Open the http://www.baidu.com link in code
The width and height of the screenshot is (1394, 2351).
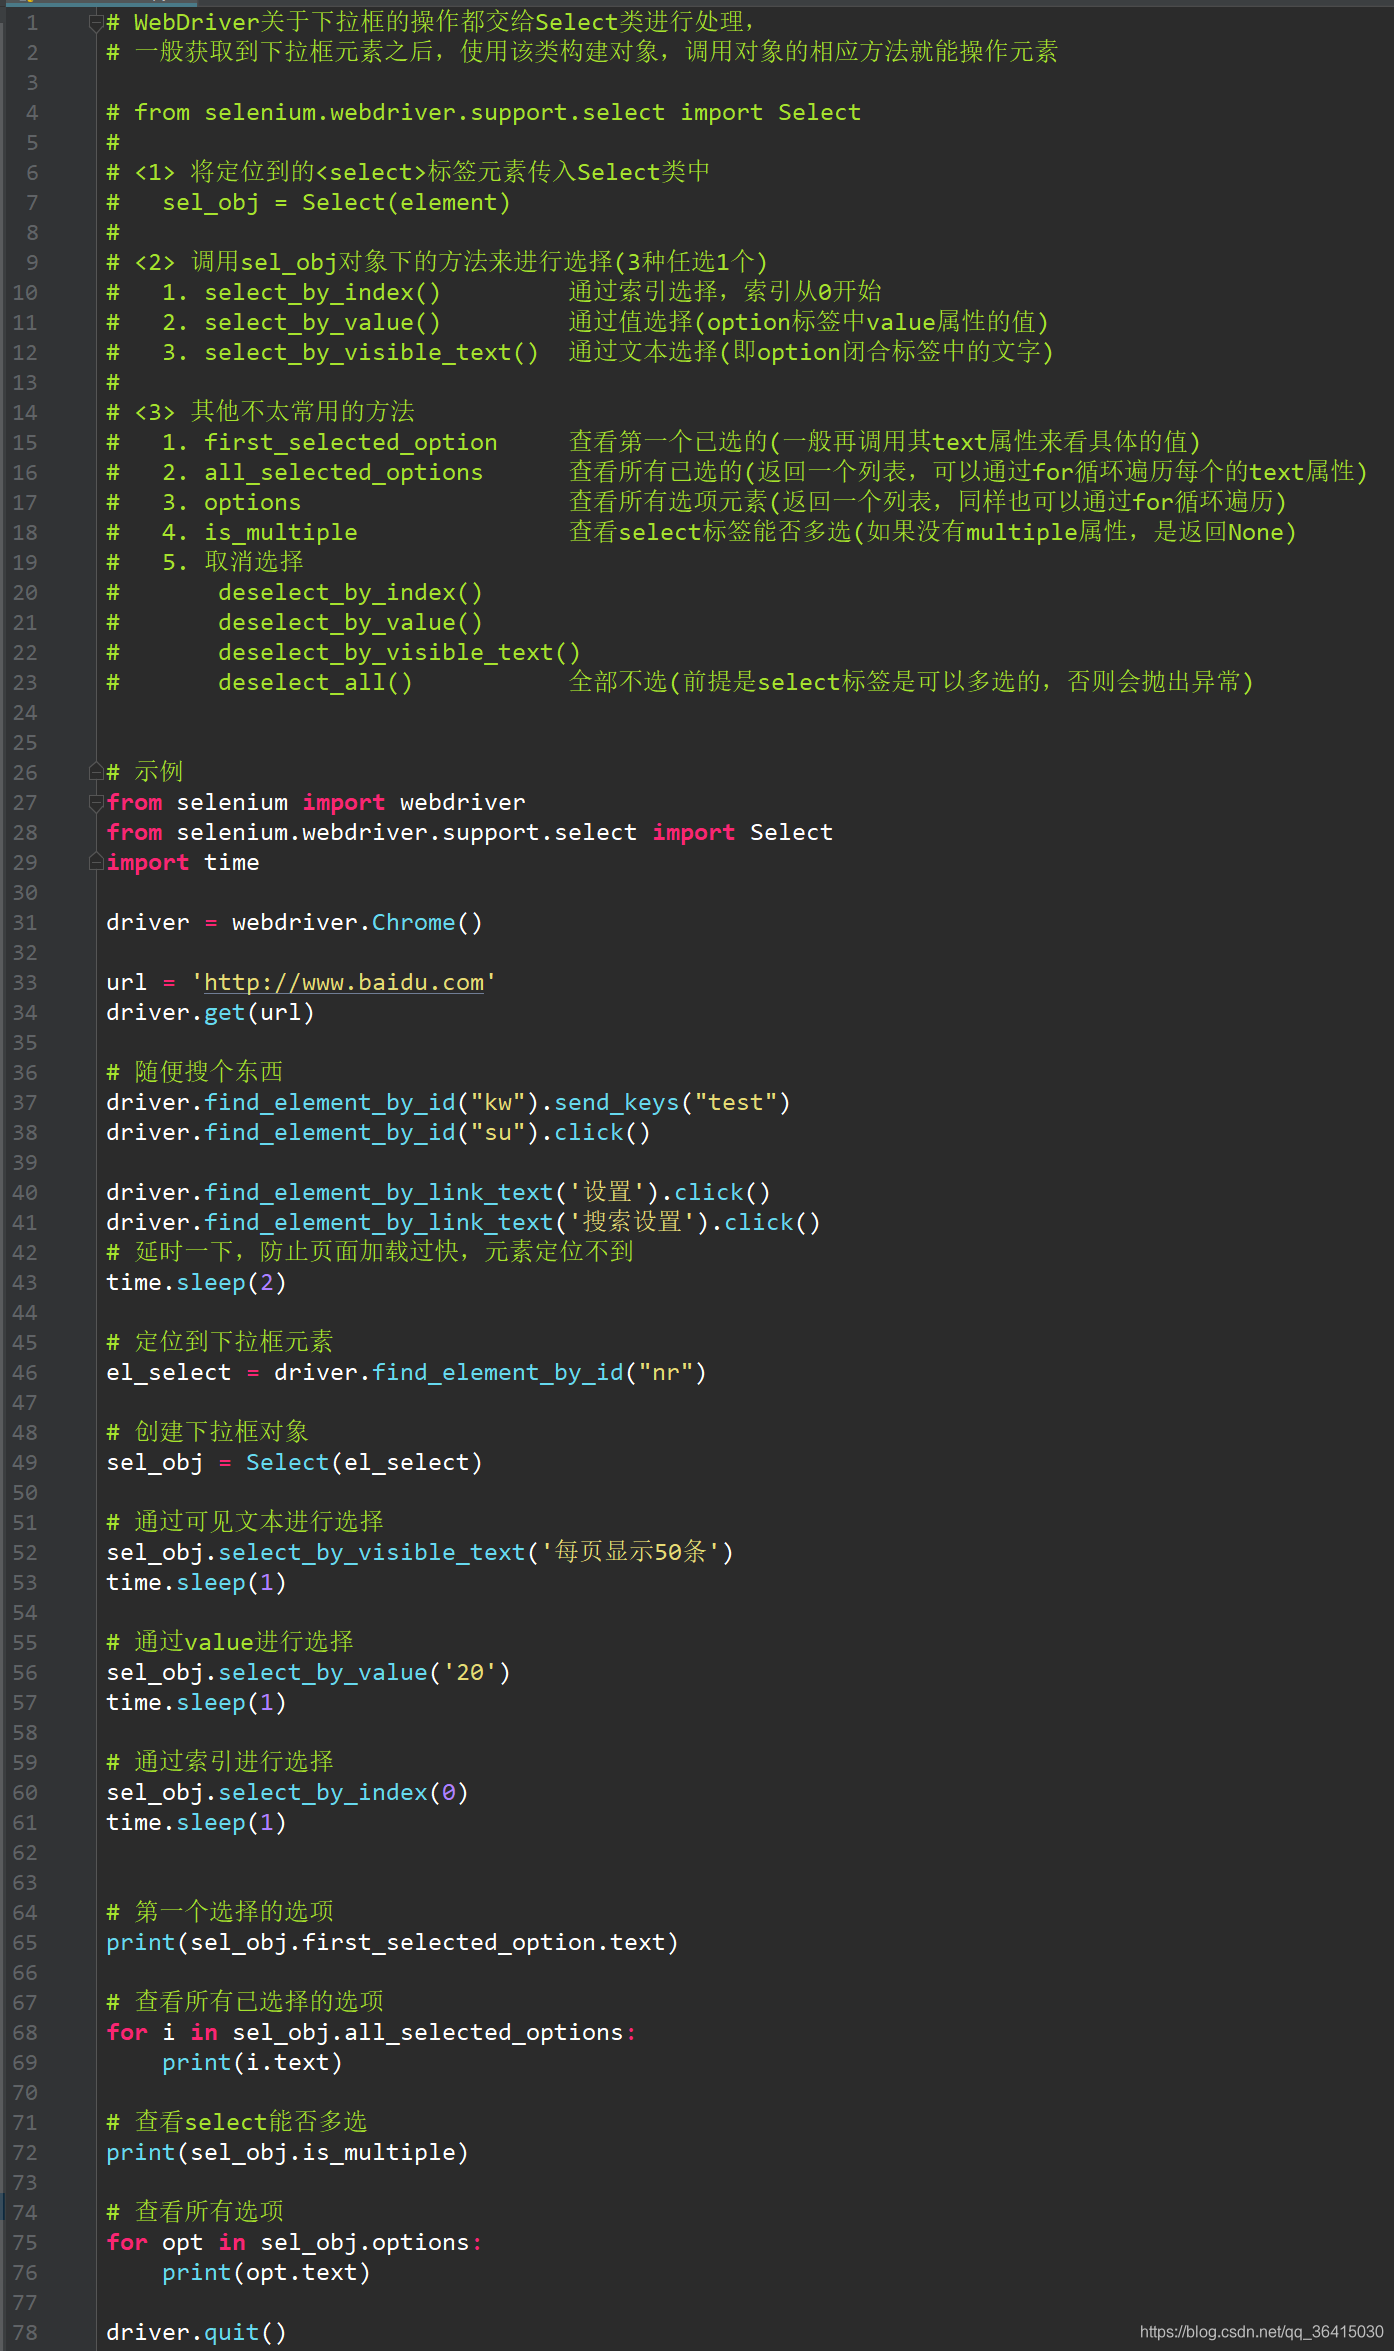(344, 982)
